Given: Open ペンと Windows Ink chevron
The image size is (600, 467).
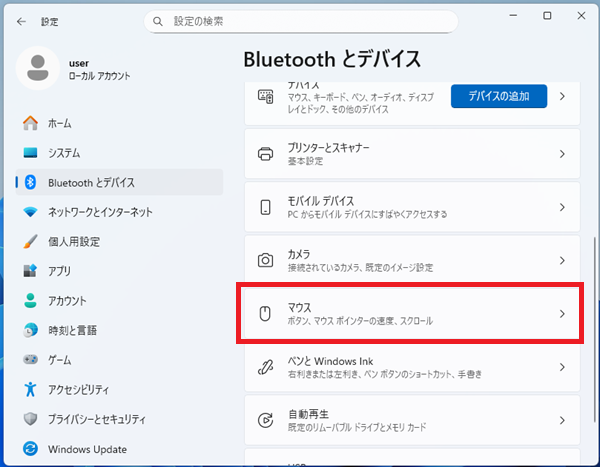Looking at the screenshot, I should 562,367.
